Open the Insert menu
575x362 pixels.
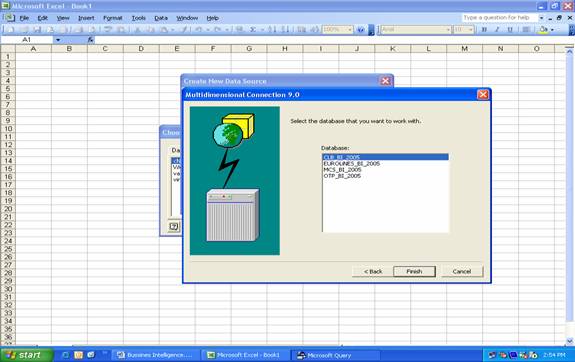[x=86, y=18]
